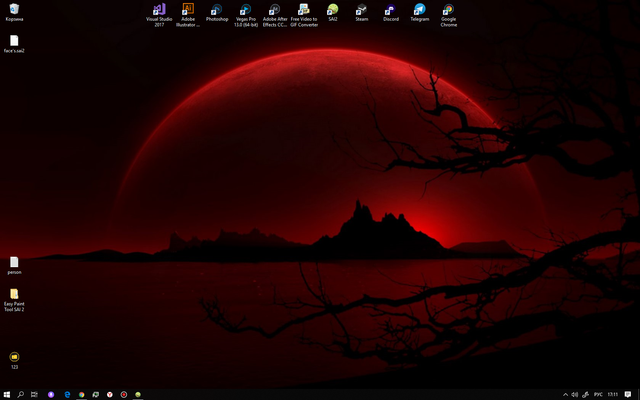This screenshot has height=400, width=640.
Task: Select the yellow 123 desktop icon
Action: [14, 360]
